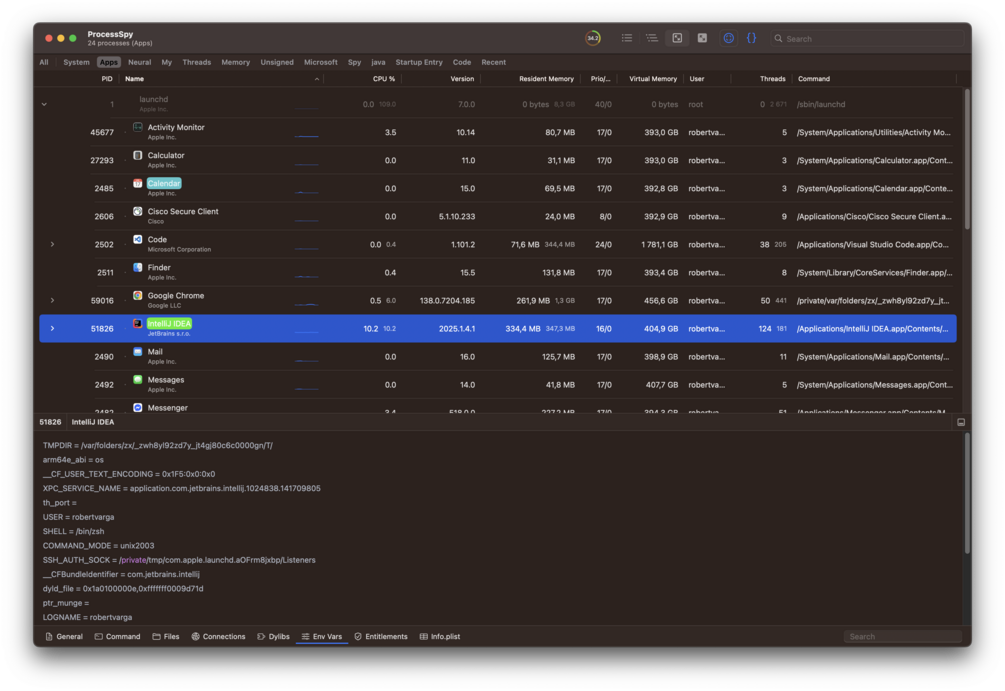This screenshot has width=1005, height=691.
Task: Open the Info.plist detail tab
Action: (x=440, y=637)
